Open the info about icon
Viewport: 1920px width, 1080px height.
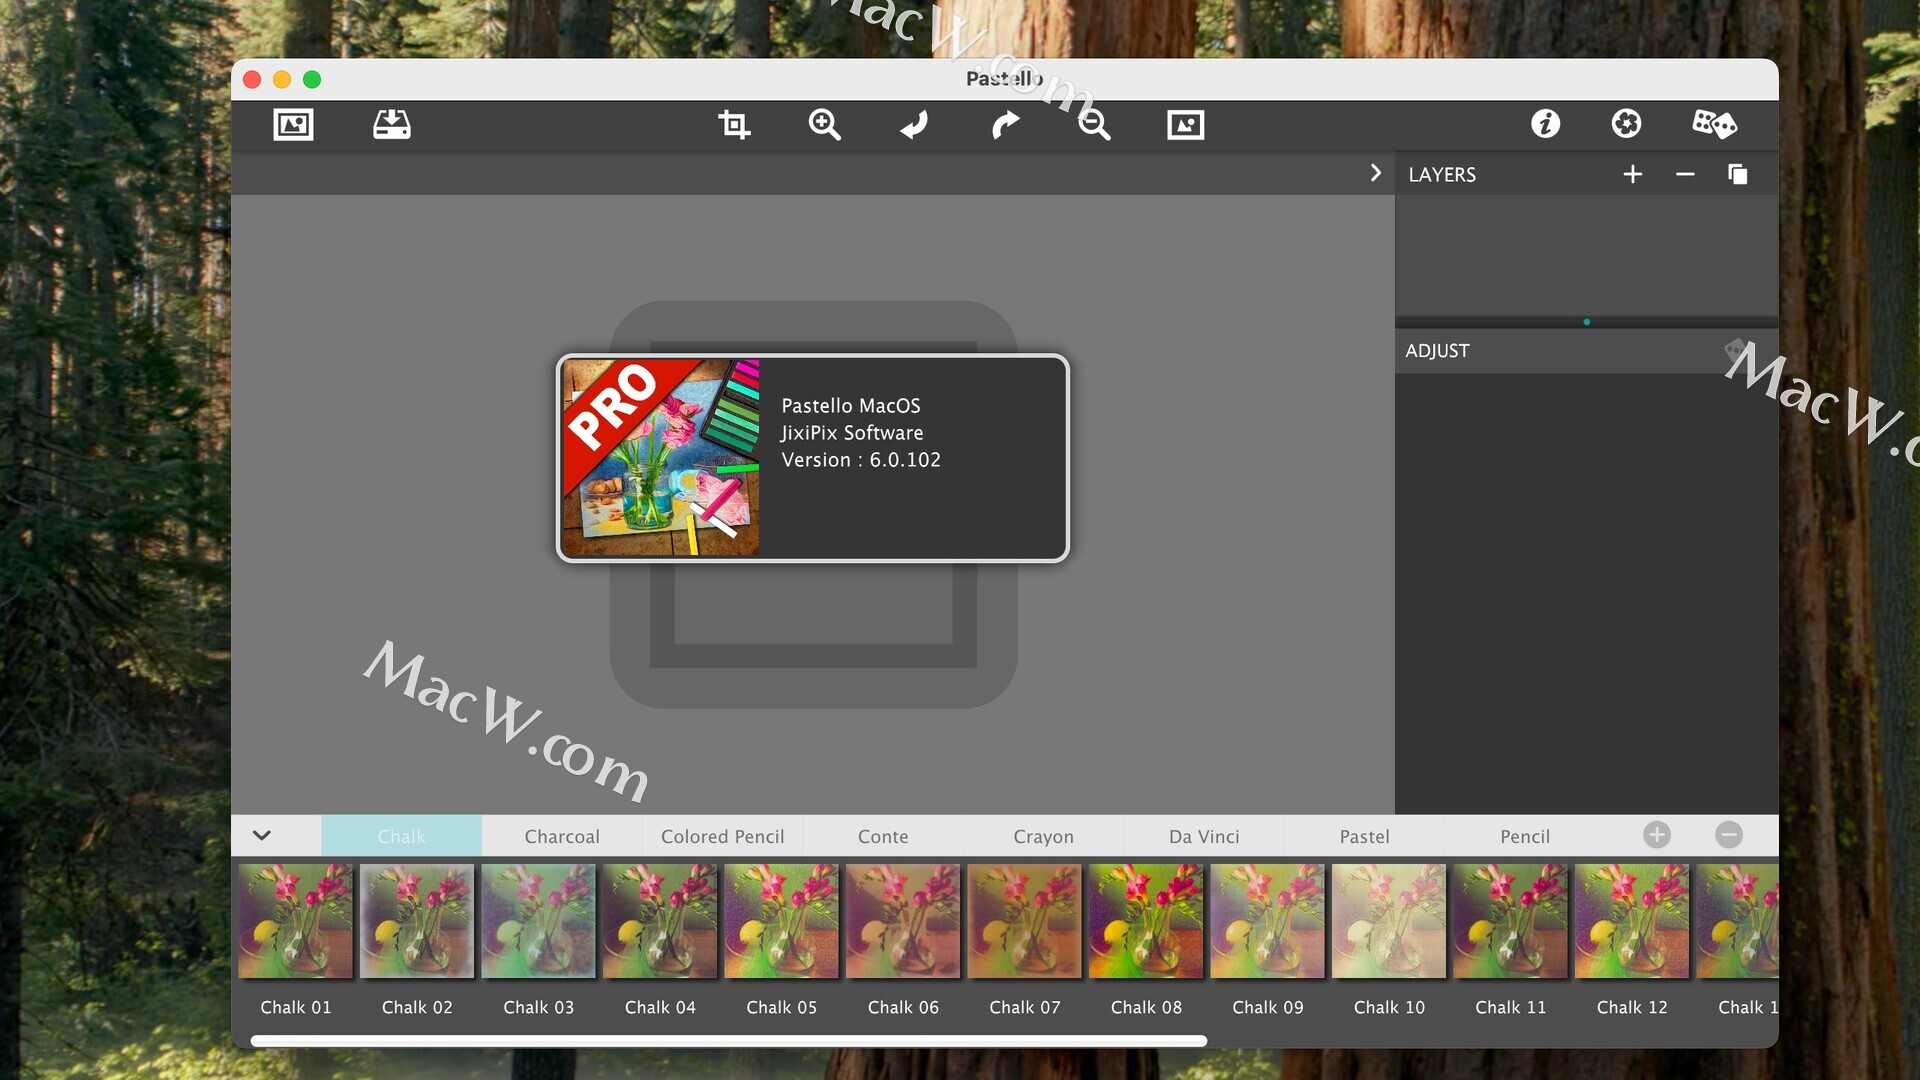(1545, 124)
